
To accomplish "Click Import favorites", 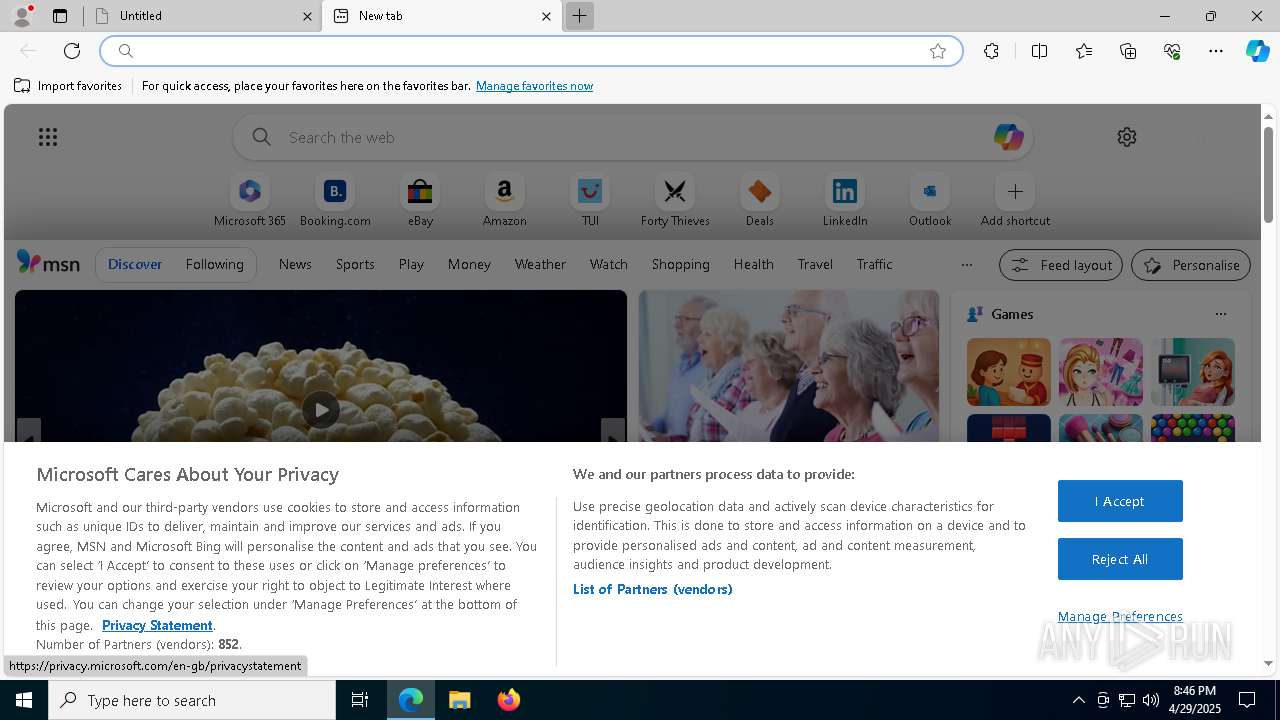I will tap(68, 86).
